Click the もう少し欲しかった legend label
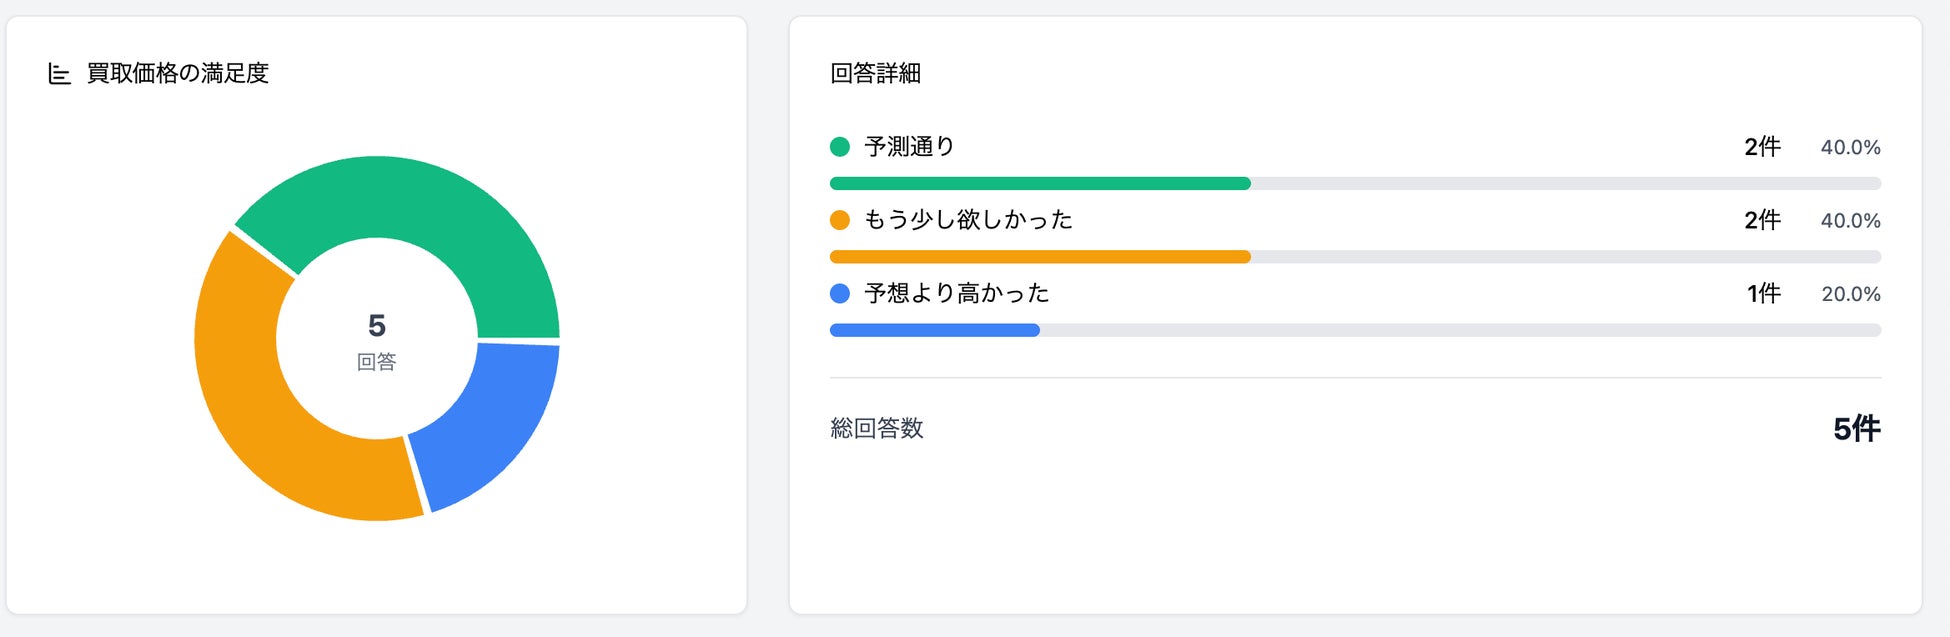 click(968, 220)
